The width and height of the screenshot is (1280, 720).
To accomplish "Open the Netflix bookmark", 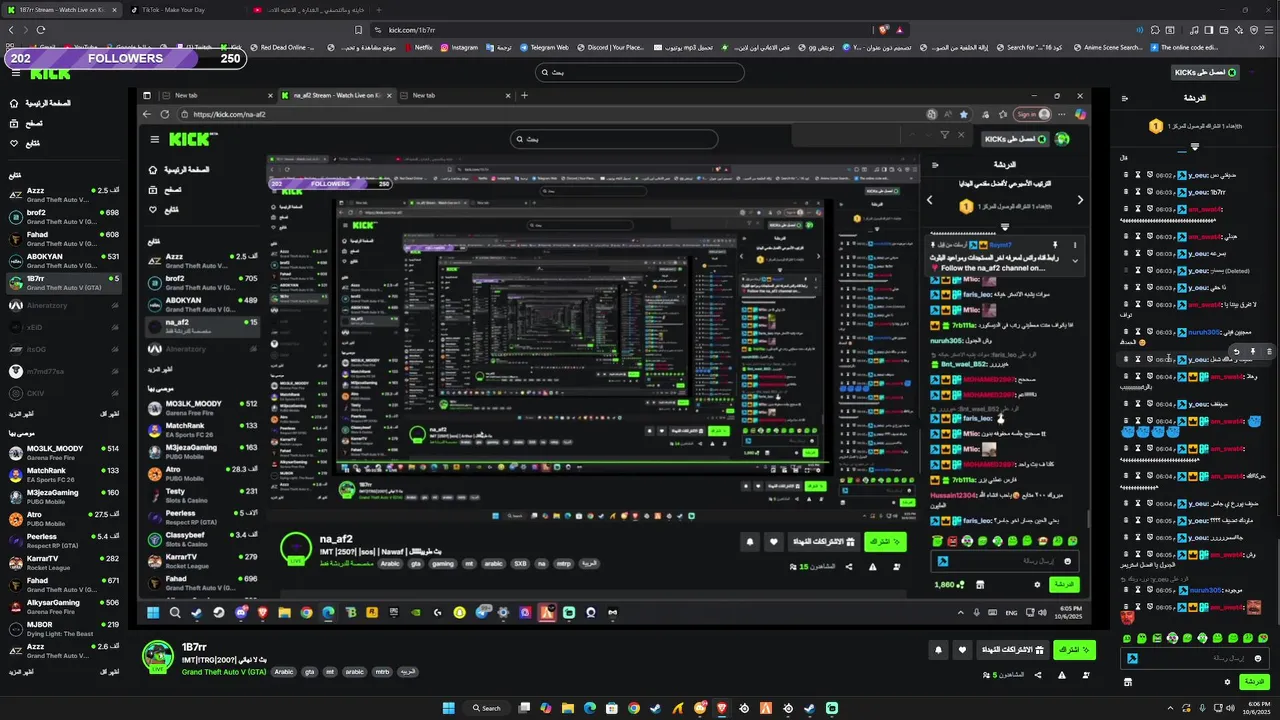I will coord(417,47).
